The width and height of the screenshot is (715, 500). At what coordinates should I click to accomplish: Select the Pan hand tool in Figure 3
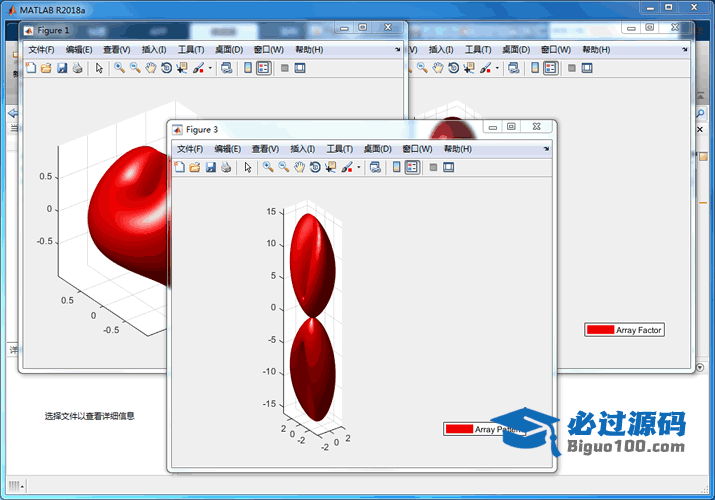pyautogui.click(x=299, y=168)
